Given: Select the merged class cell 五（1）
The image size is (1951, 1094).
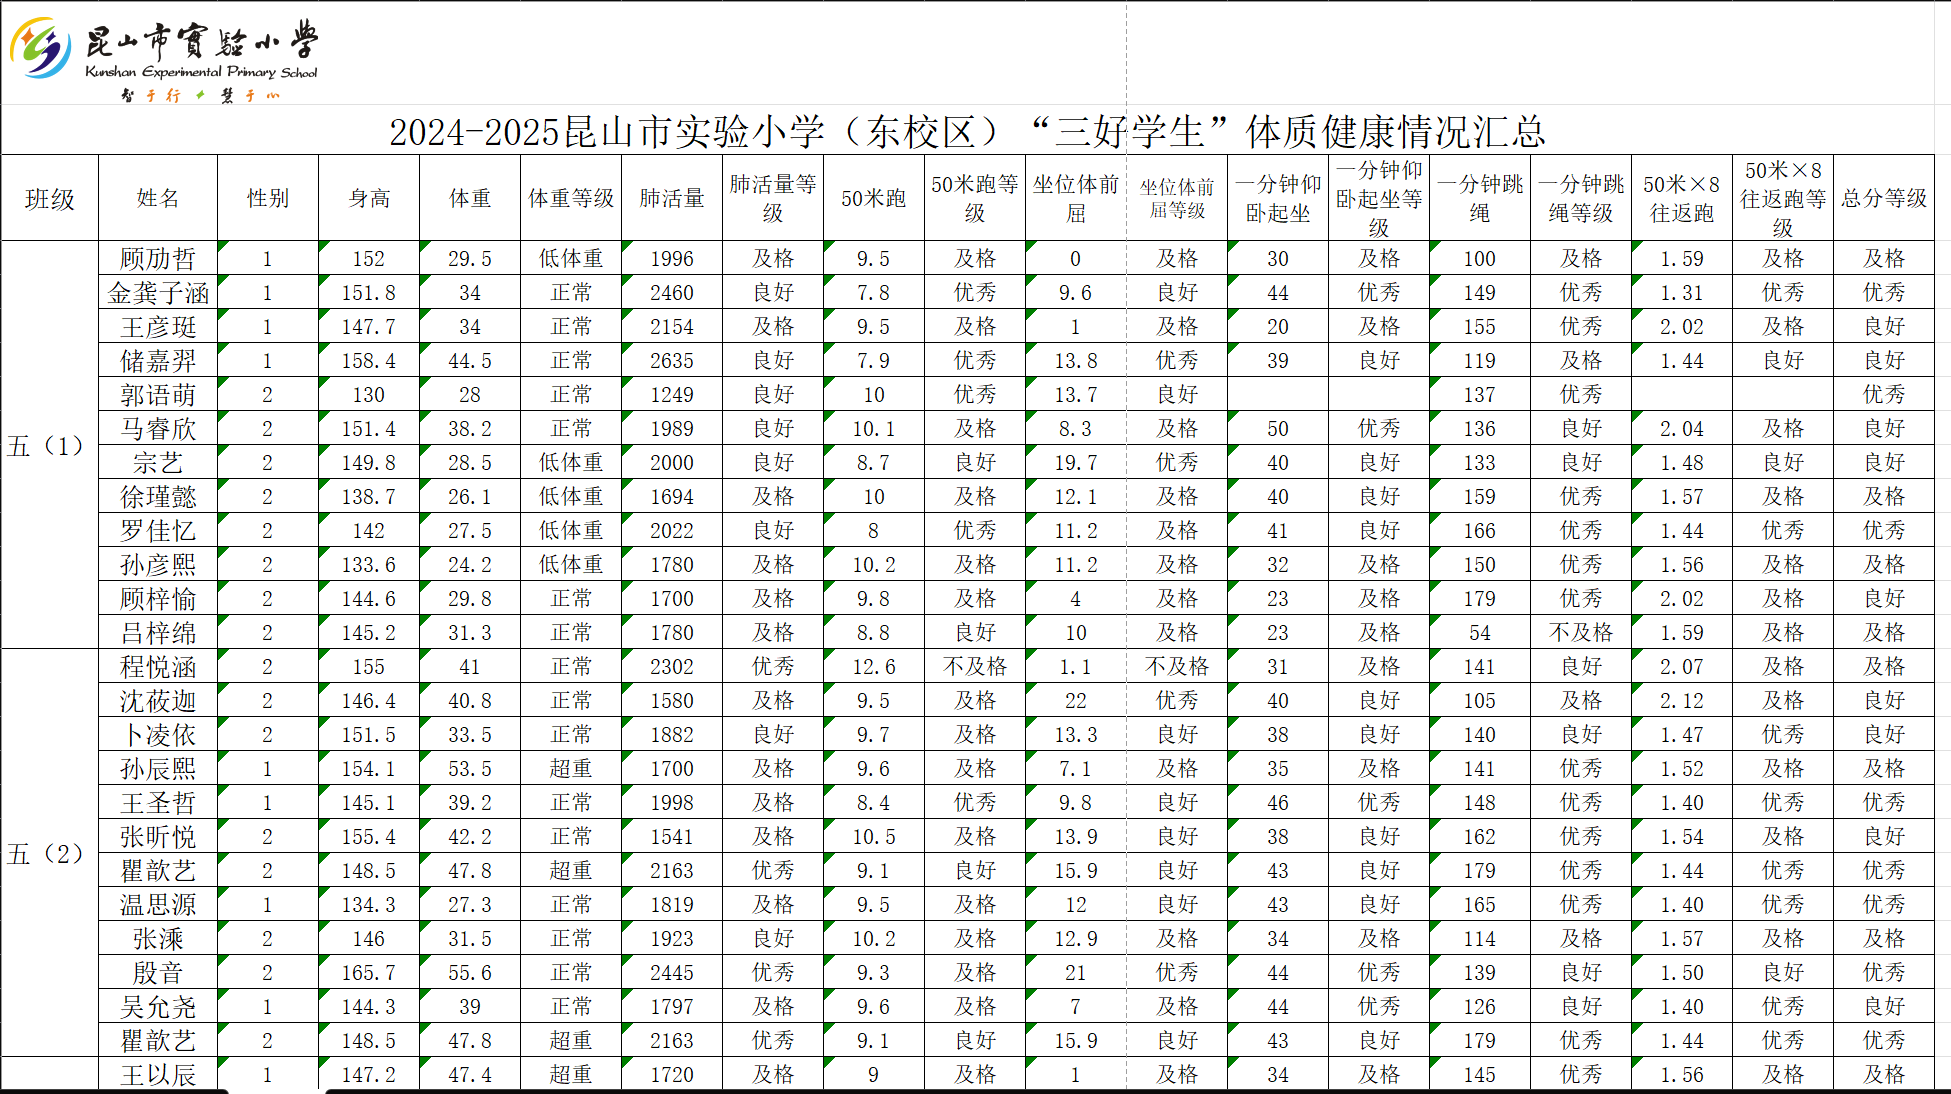Looking at the screenshot, I should [x=50, y=445].
